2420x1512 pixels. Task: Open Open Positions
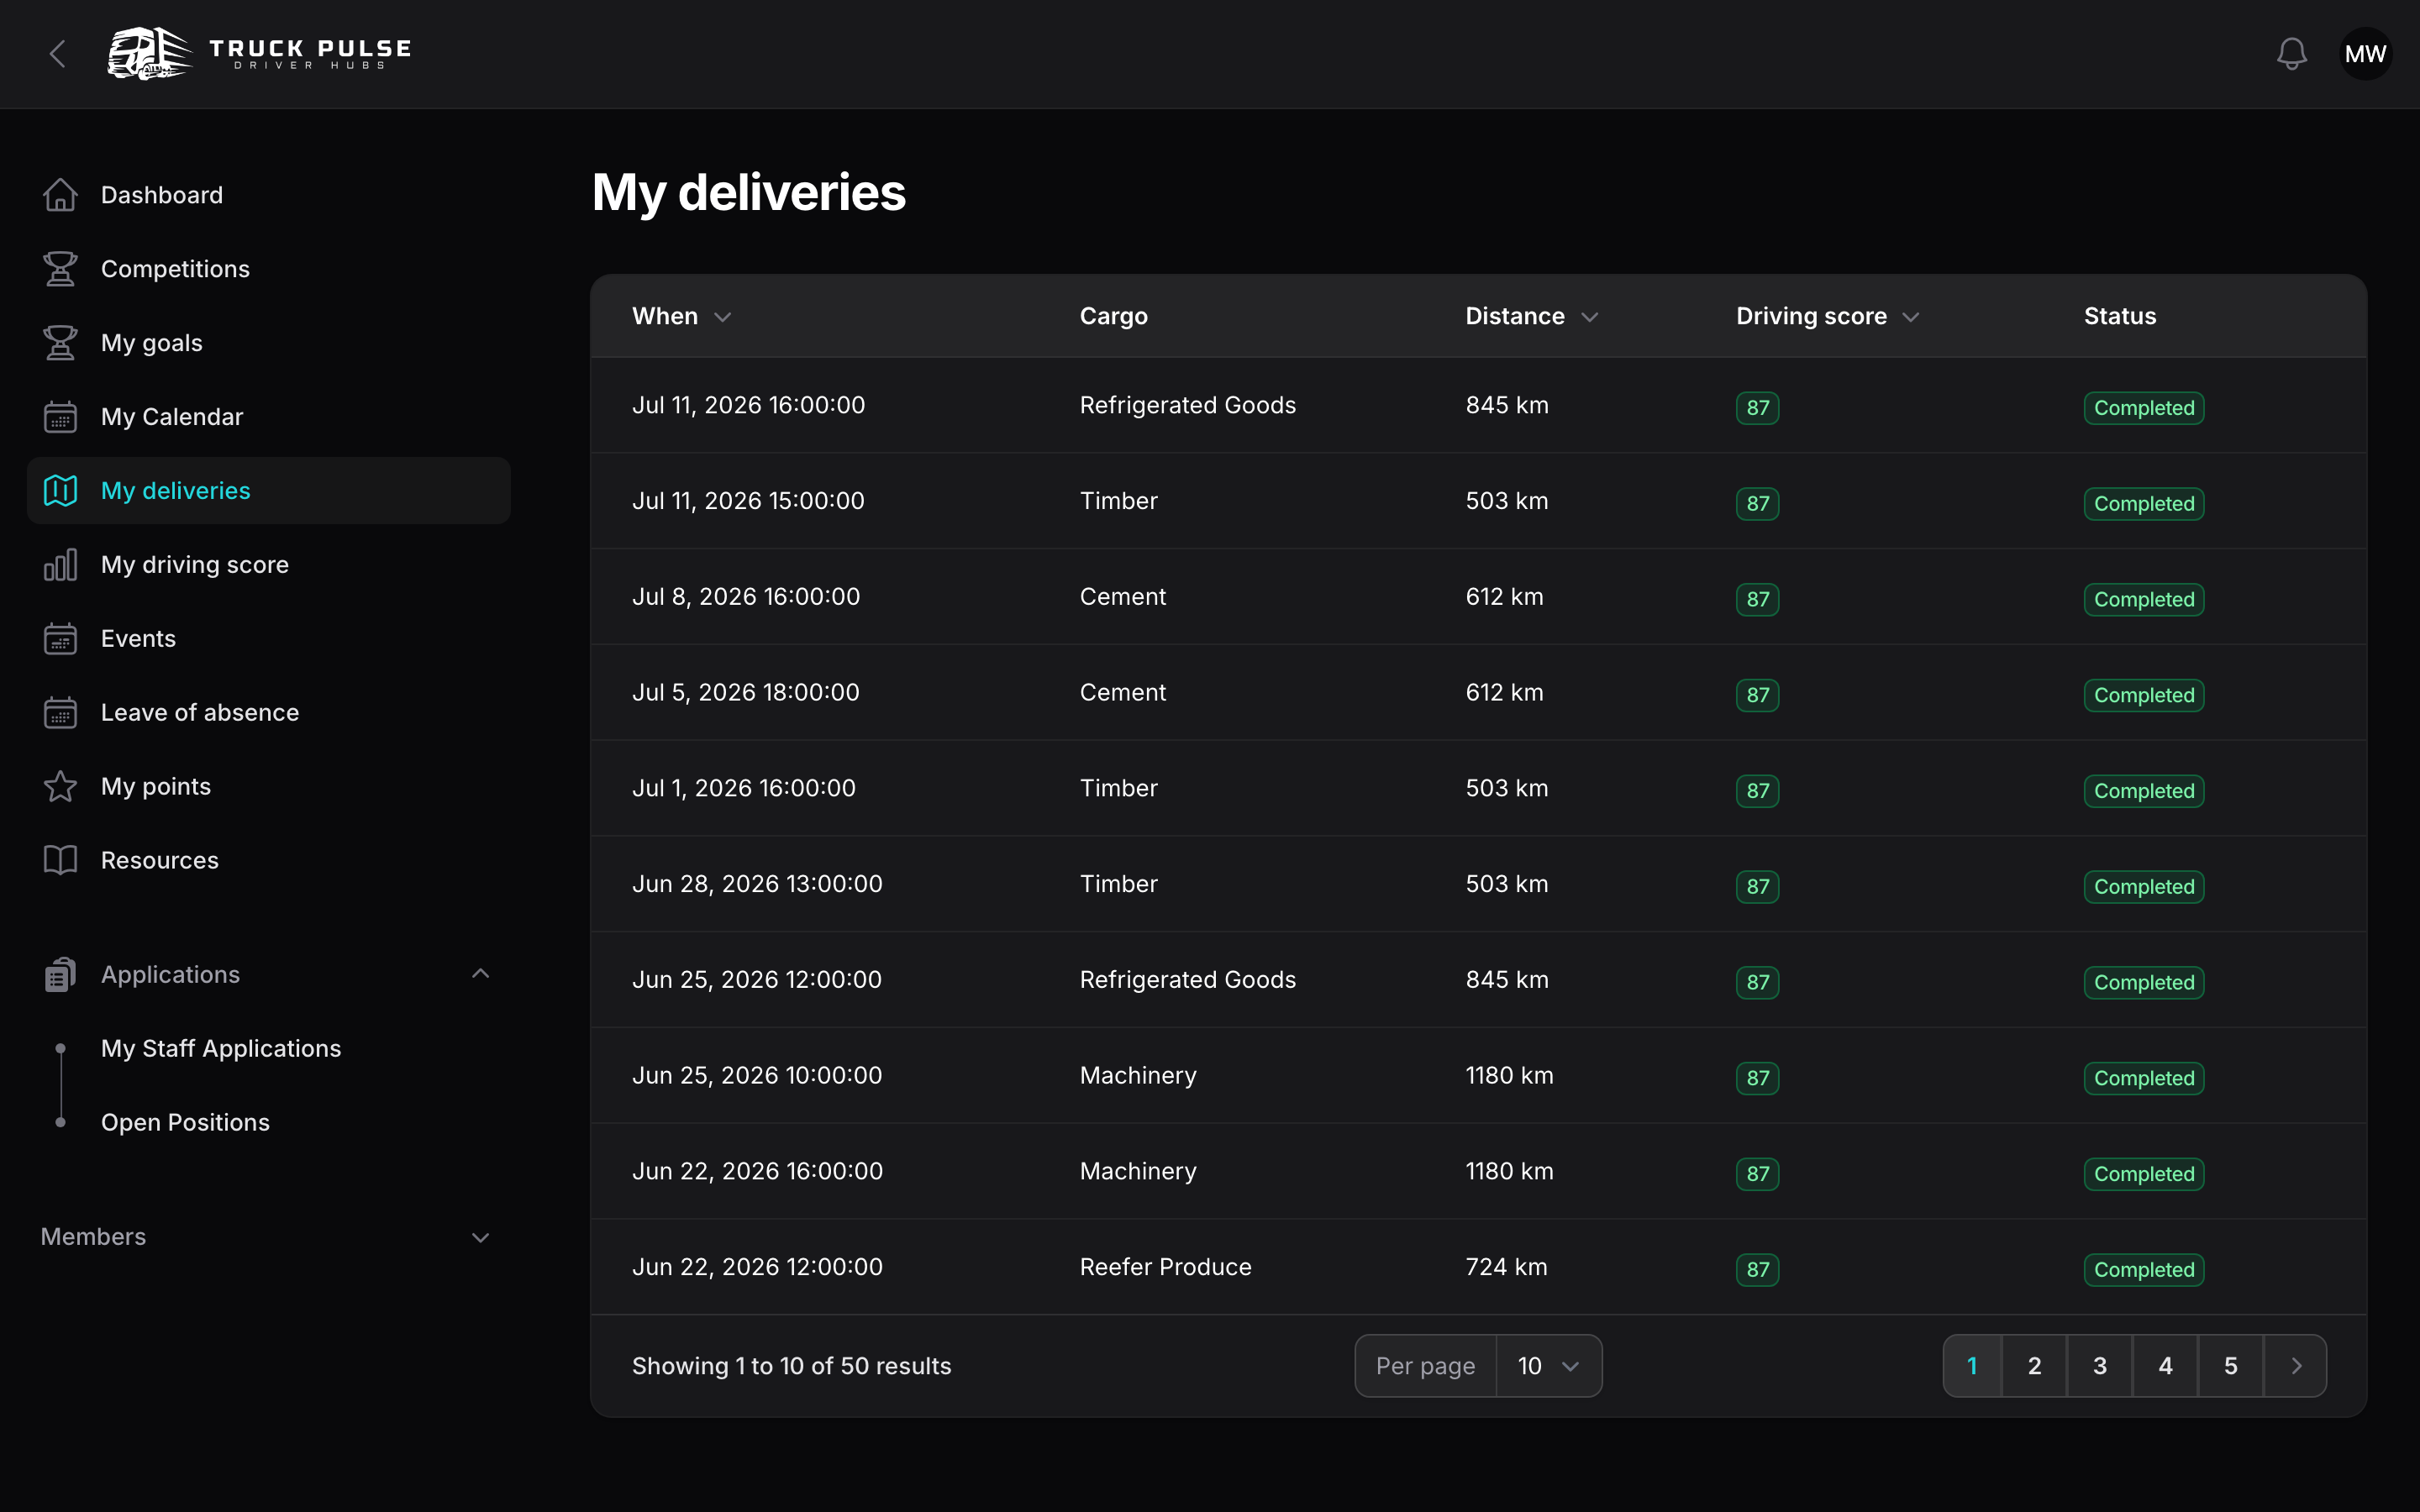[x=185, y=1123]
